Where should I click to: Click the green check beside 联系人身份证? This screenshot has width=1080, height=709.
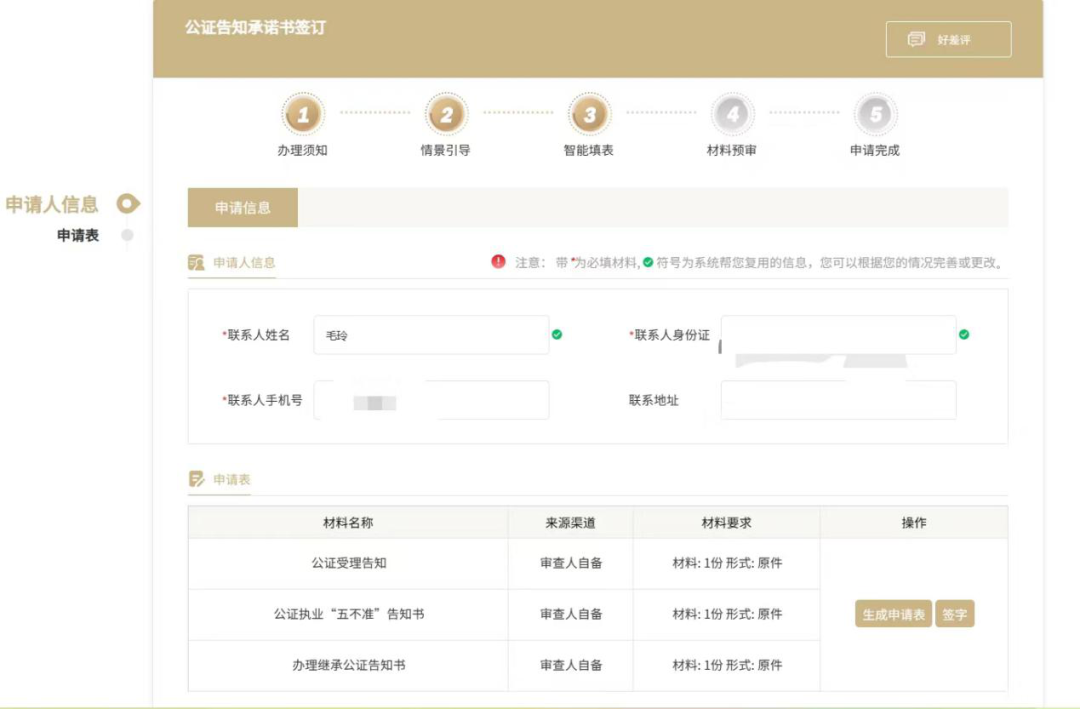coord(964,335)
